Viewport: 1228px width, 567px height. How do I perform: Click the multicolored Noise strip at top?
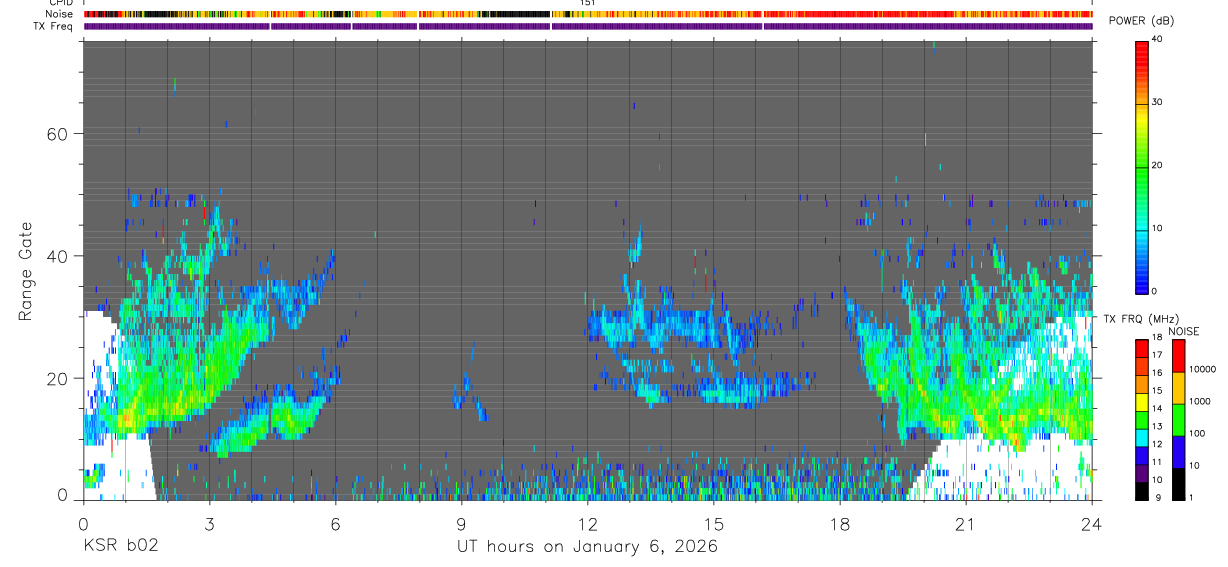[x=588, y=14]
